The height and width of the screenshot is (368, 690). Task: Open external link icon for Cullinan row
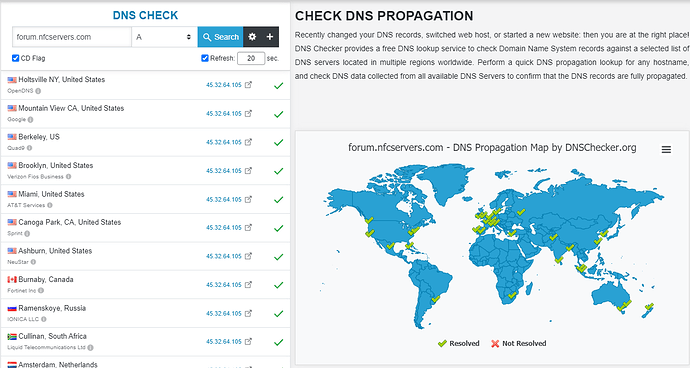tap(248, 341)
